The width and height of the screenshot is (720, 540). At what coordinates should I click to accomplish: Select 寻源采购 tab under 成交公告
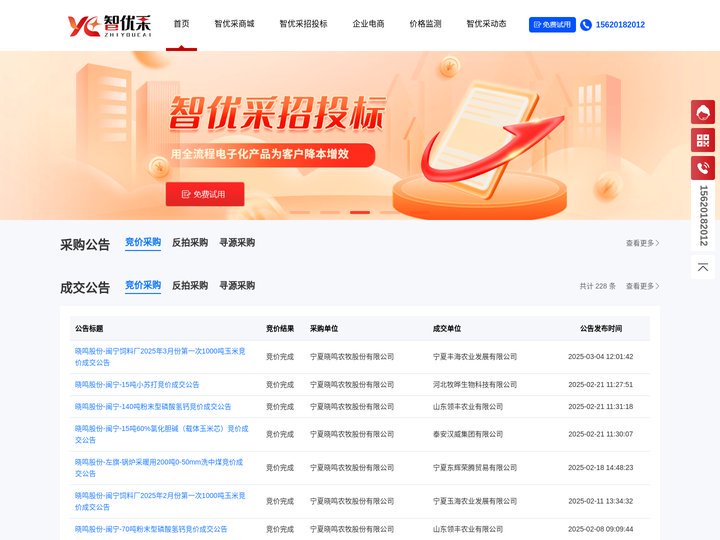click(x=237, y=286)
